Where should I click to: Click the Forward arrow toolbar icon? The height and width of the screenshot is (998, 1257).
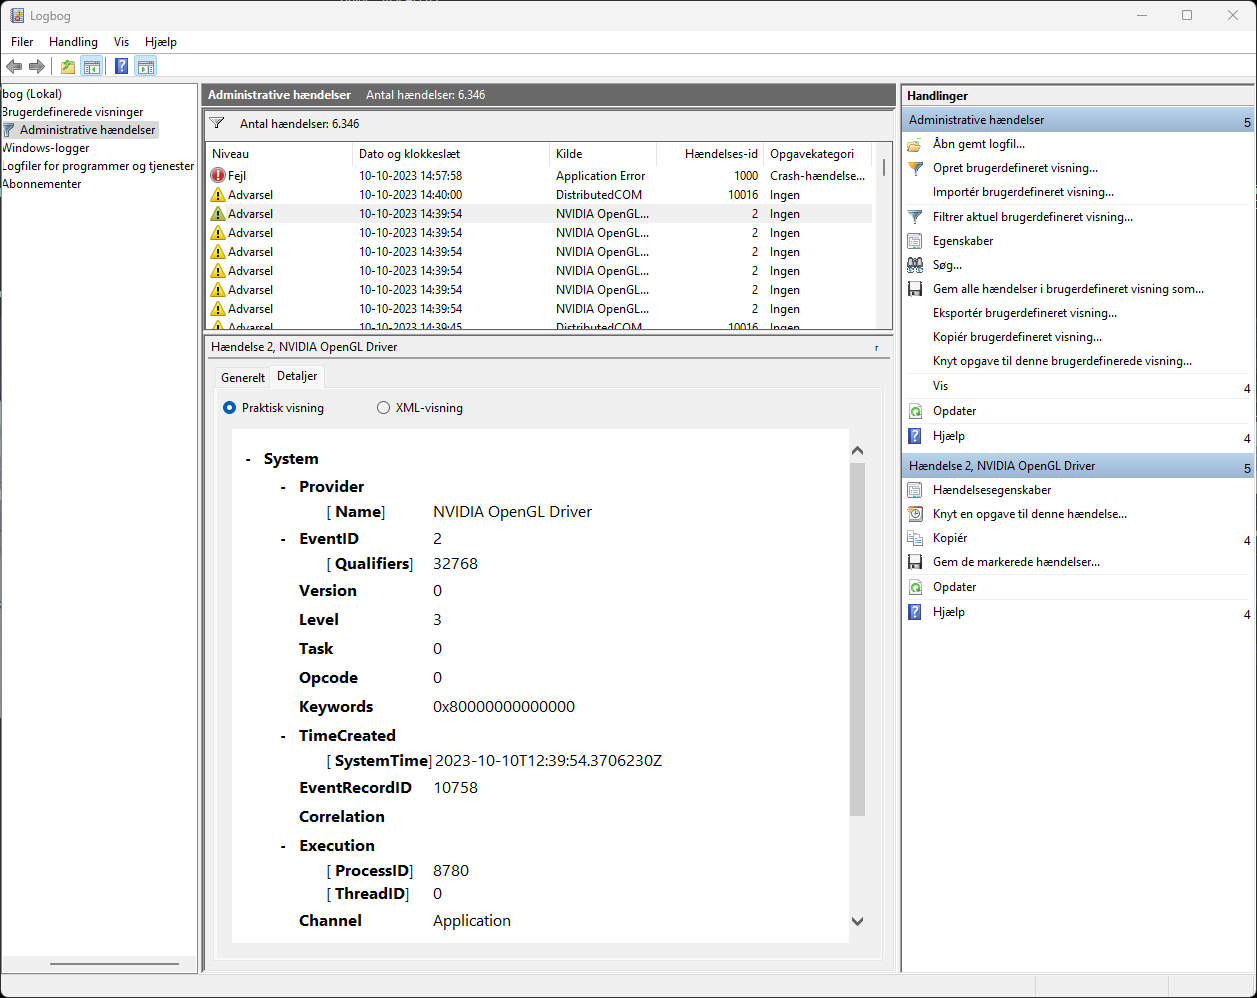37,67
